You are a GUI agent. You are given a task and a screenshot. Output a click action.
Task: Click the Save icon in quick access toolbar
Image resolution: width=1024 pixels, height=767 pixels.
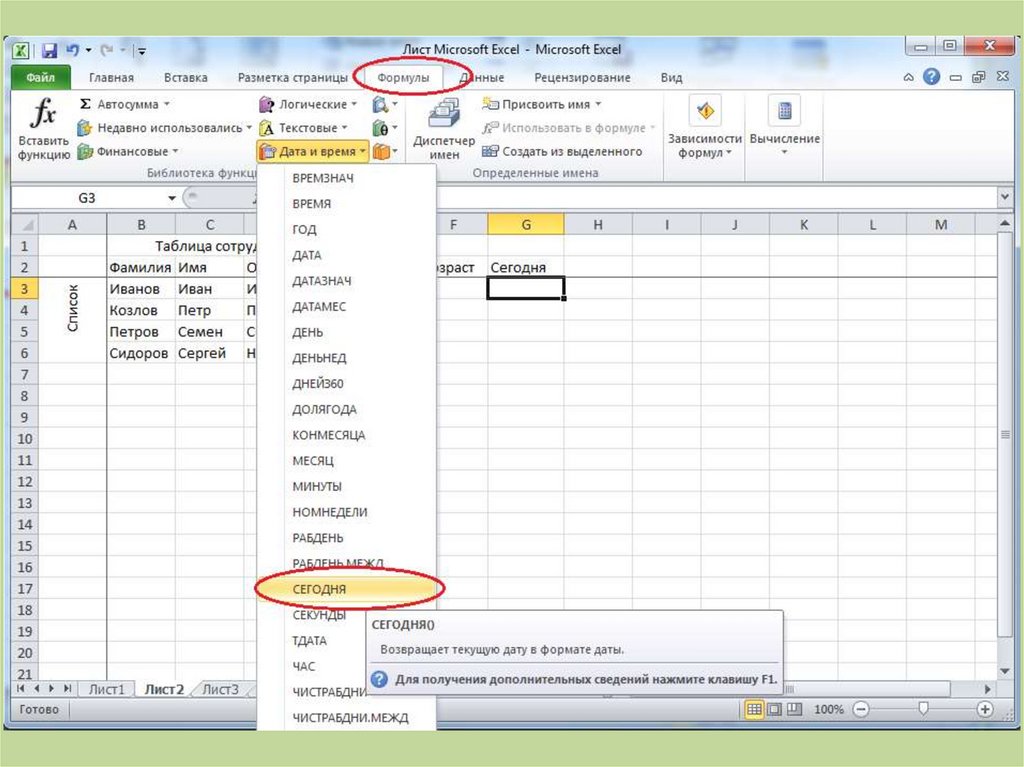49,50
